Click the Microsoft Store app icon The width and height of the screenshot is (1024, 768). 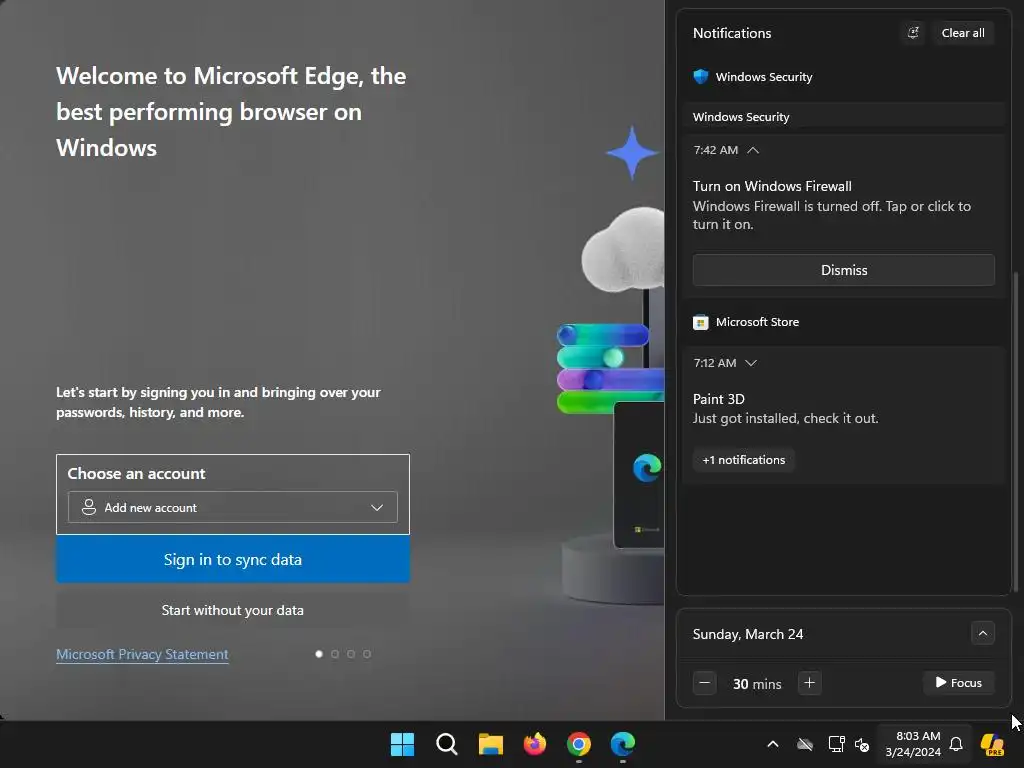click(x=701, y=322)
